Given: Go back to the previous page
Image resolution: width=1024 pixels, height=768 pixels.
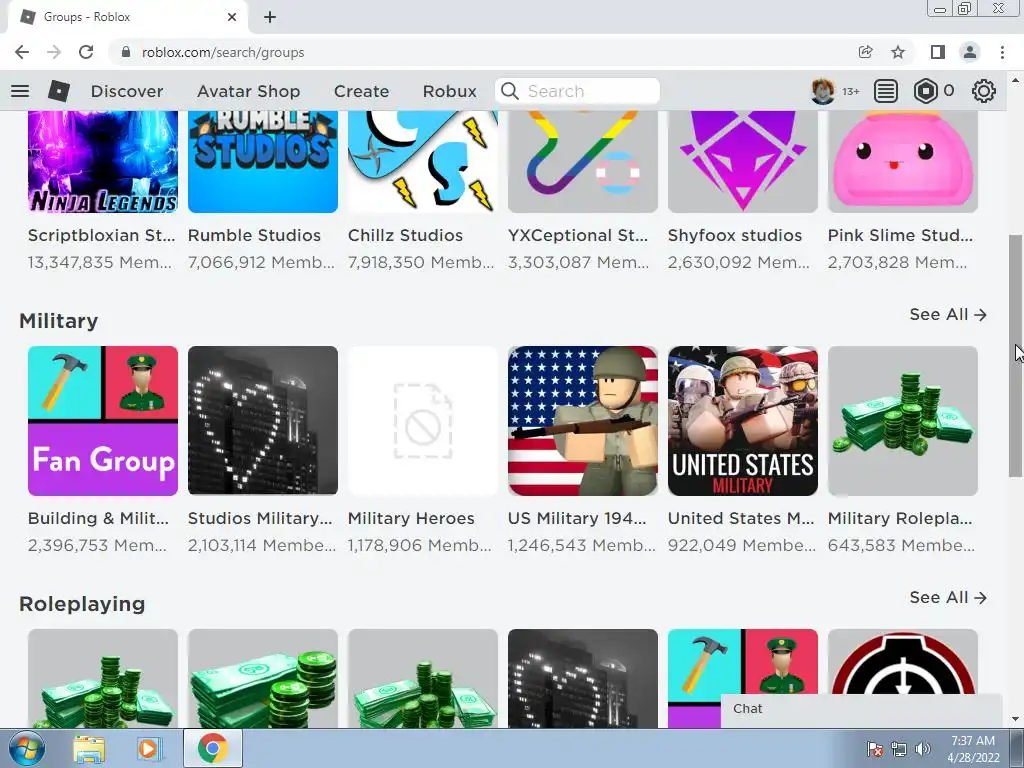Looking at the screenshot, I should point(22,52).
